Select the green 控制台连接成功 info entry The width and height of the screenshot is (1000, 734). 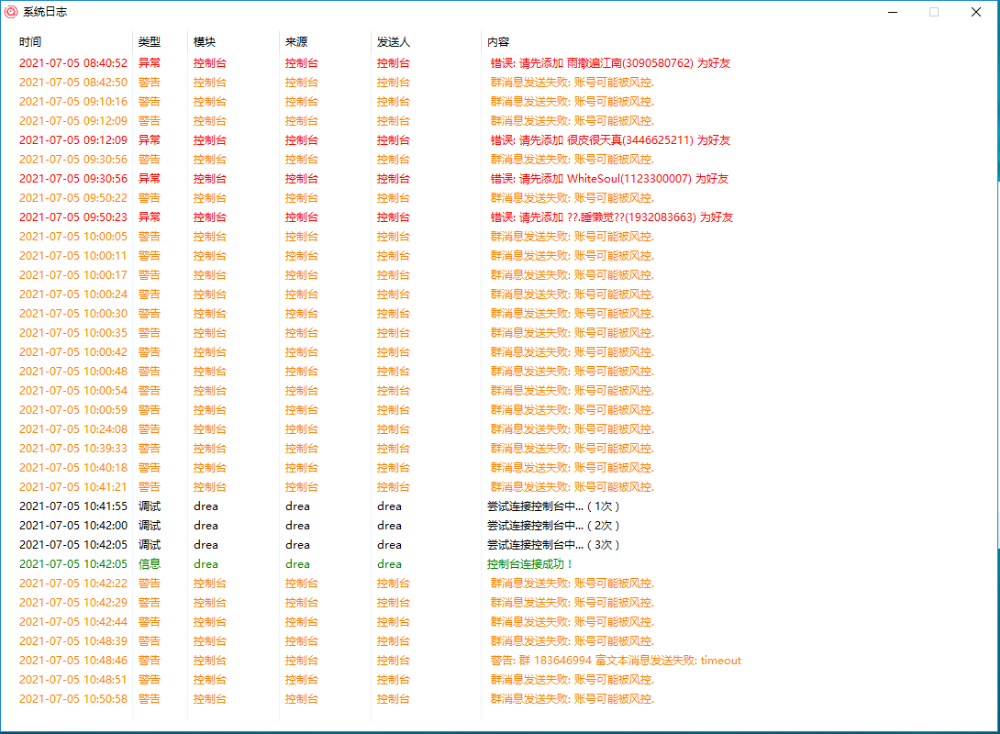(530, 564)
